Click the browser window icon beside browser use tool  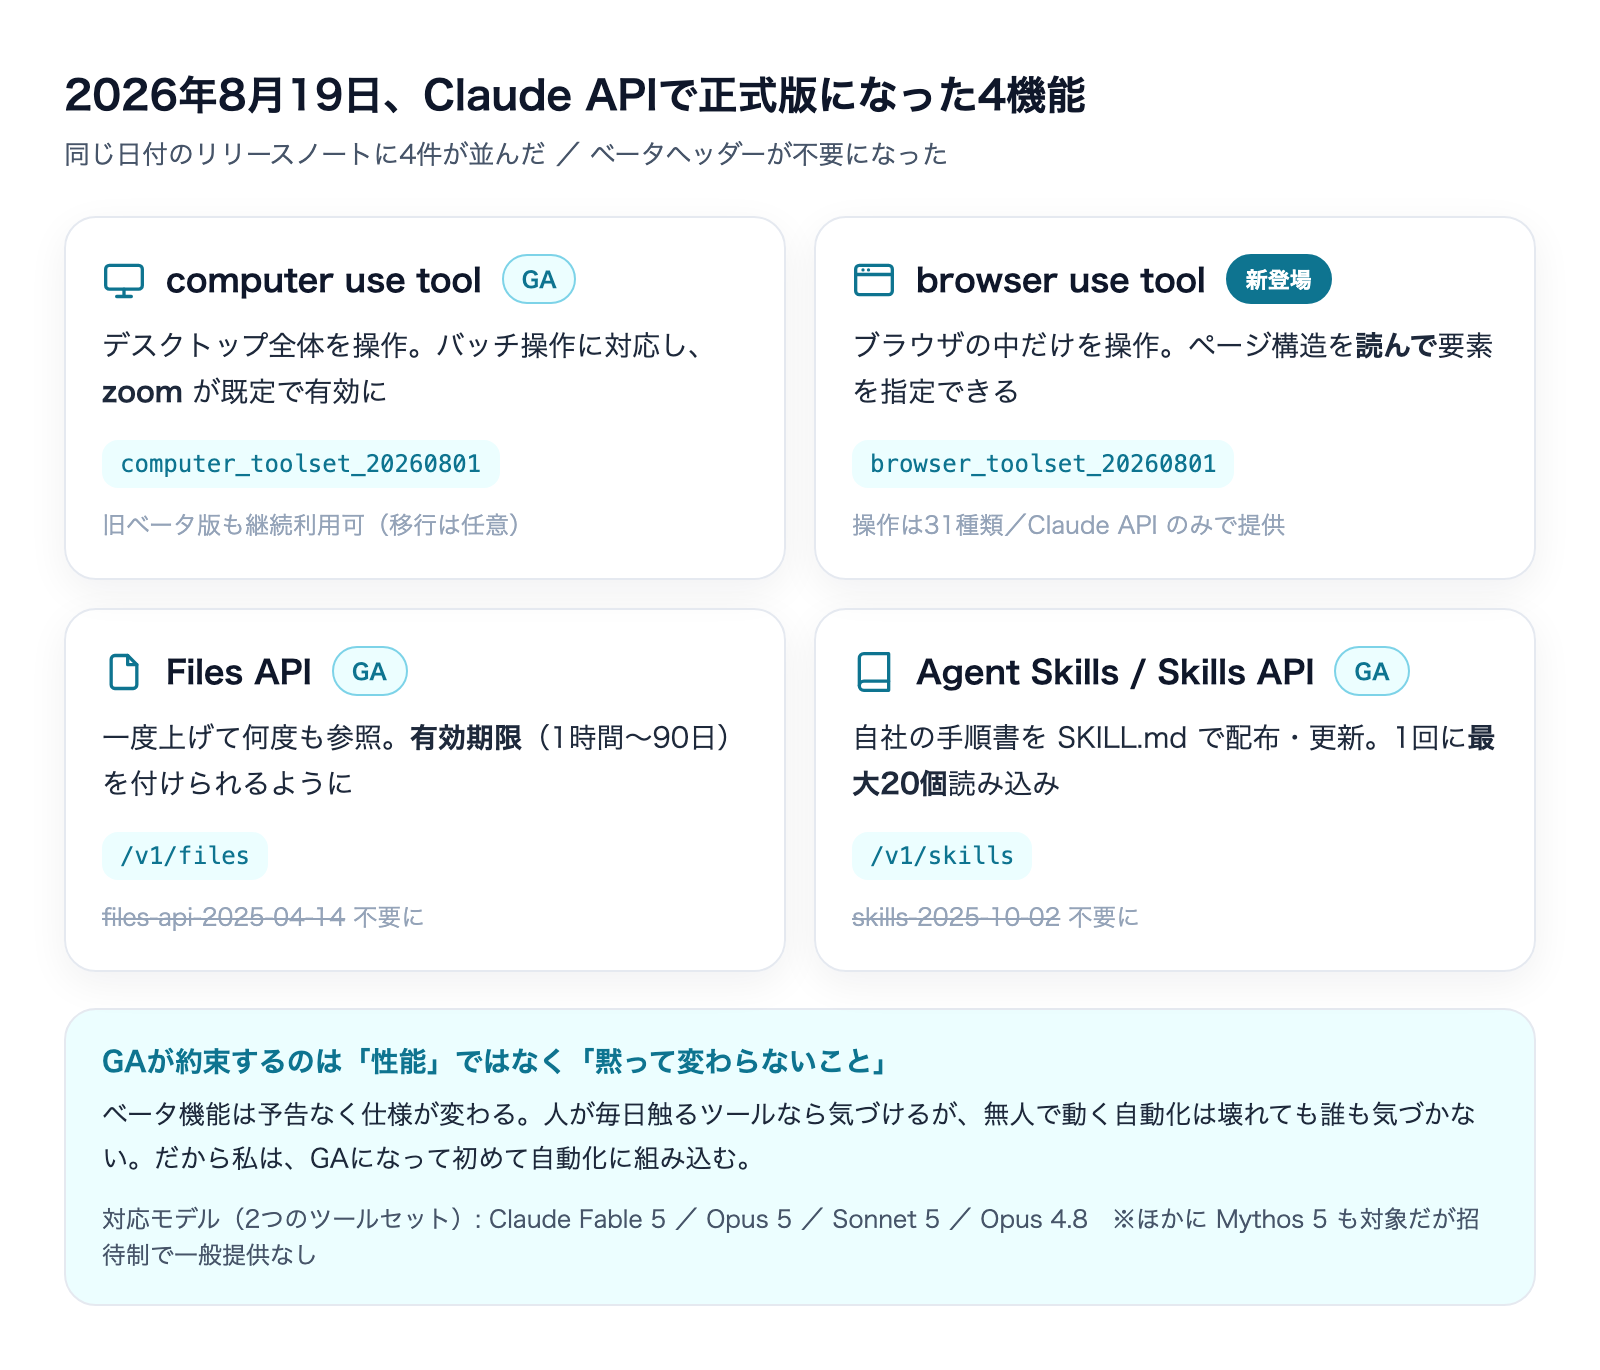point(874,280)
